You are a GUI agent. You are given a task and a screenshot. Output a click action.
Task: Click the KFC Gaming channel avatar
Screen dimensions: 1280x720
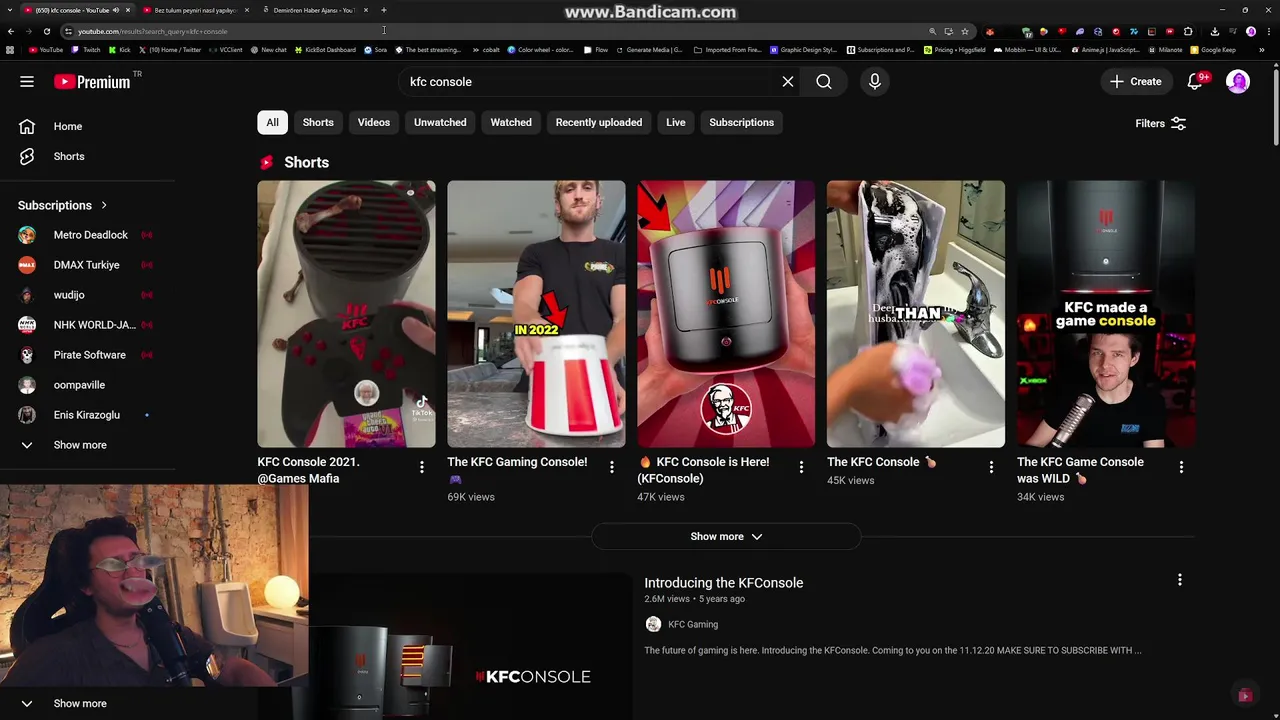click(x=653, y=624)
